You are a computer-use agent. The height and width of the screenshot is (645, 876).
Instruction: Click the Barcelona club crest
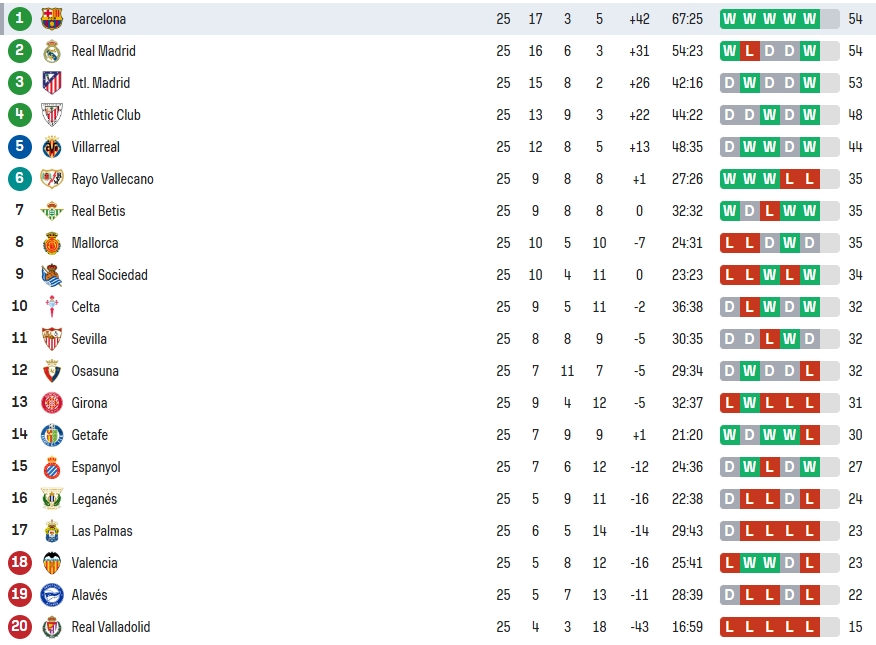pyautogui.click(x=52, y=19)
